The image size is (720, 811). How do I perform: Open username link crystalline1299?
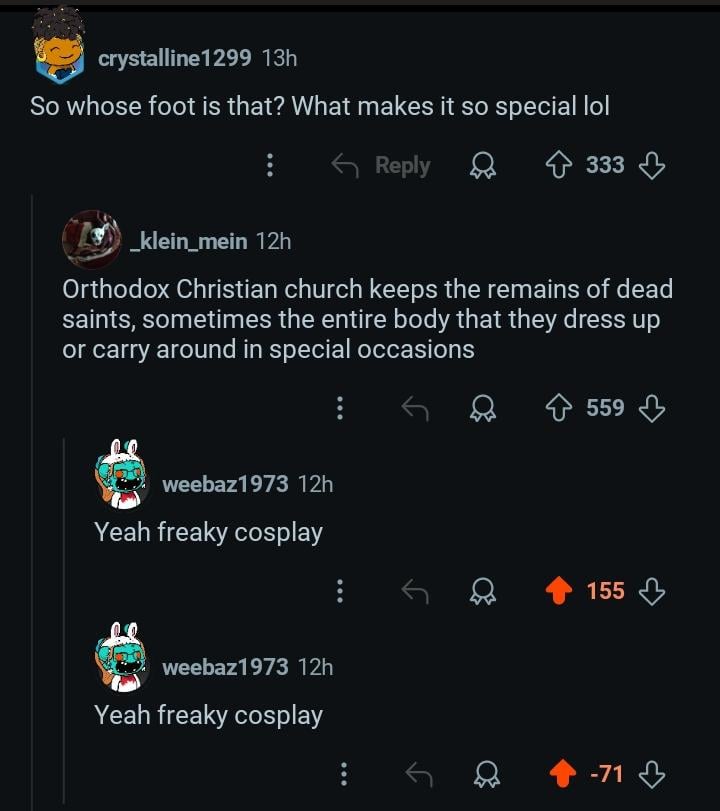(x=174, y=58)
